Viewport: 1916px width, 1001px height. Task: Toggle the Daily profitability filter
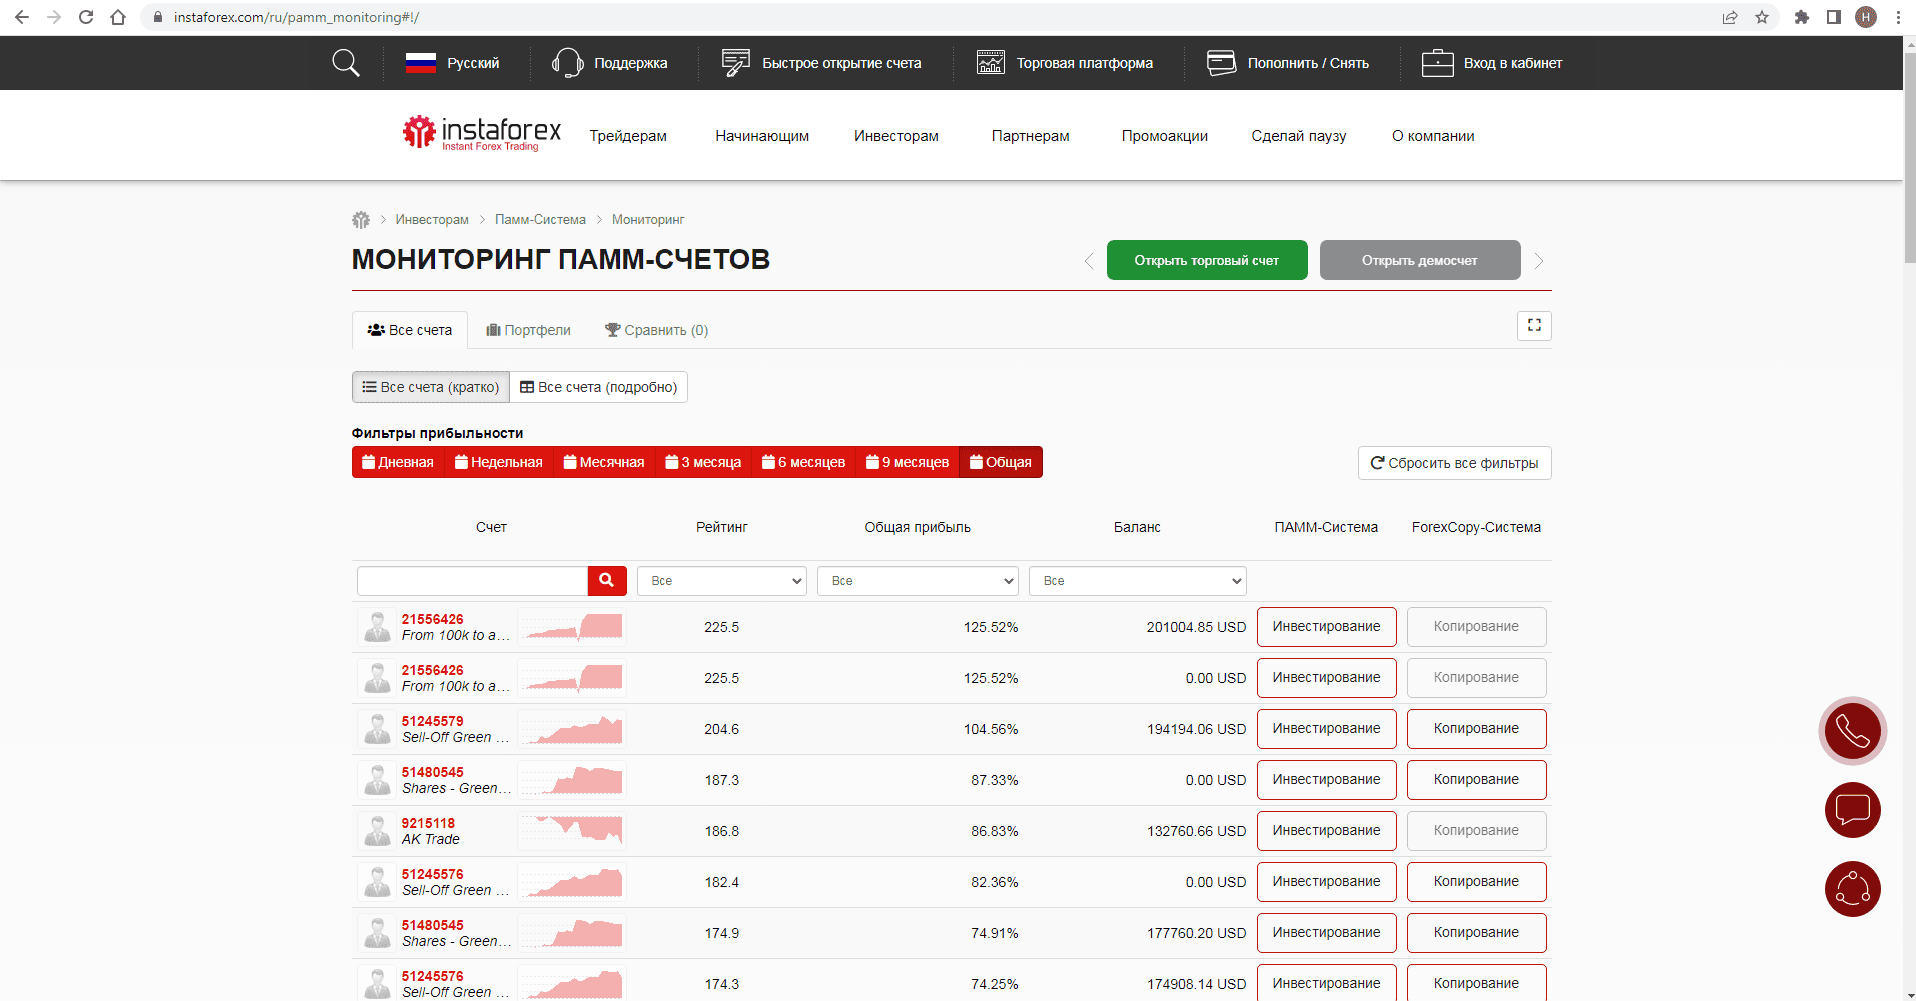(398, 462)
